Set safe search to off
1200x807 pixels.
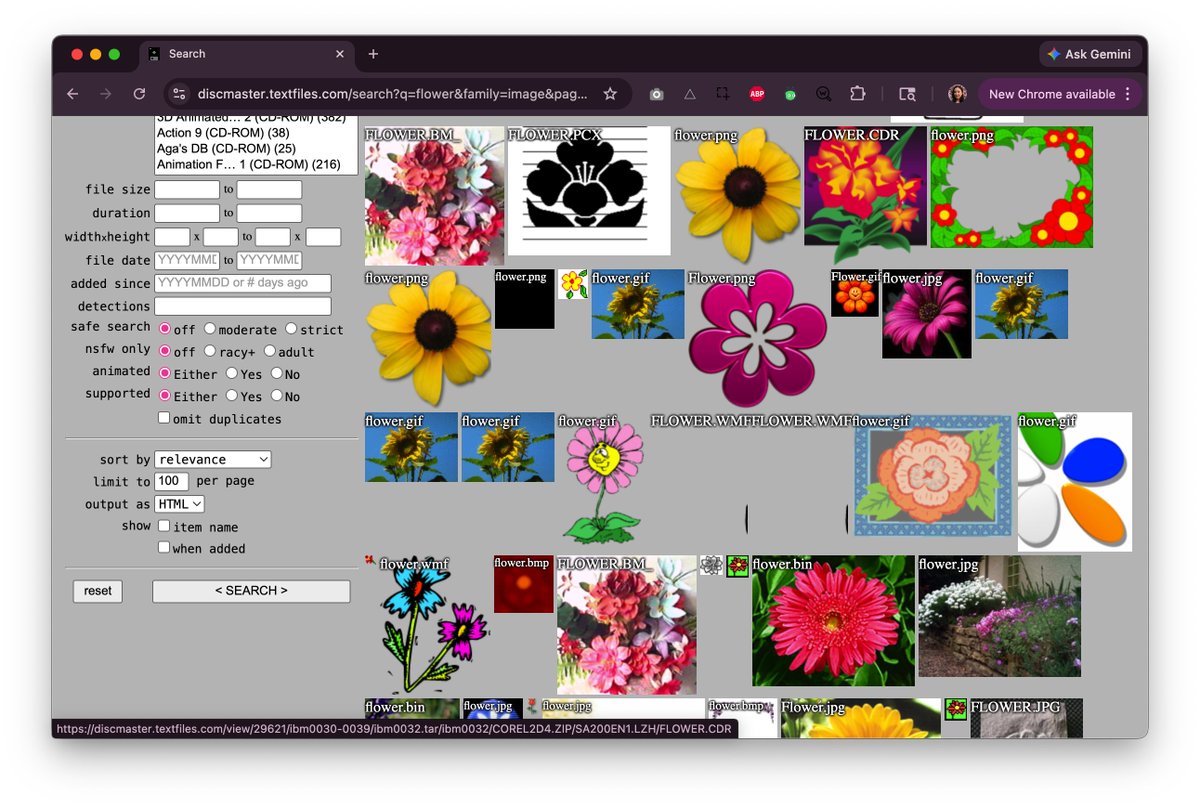click(x=165, y=329)
